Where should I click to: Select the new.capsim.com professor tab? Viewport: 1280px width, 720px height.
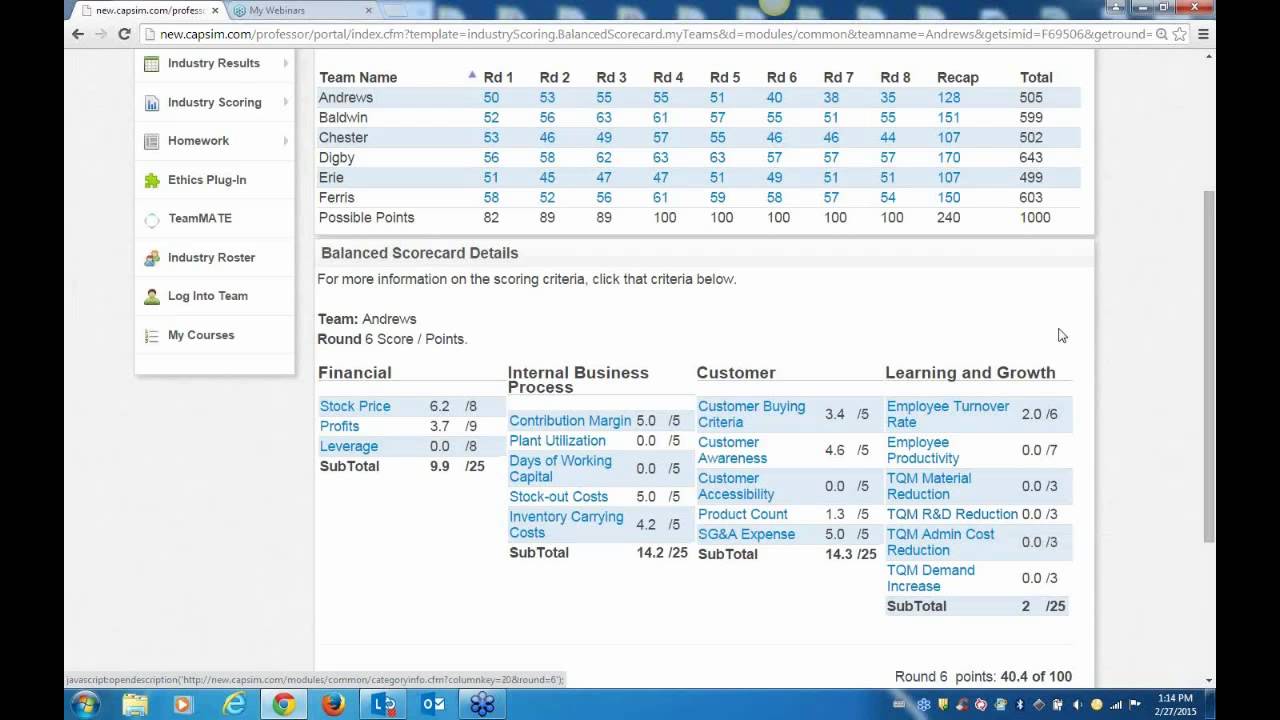click(x=148, y=10)
